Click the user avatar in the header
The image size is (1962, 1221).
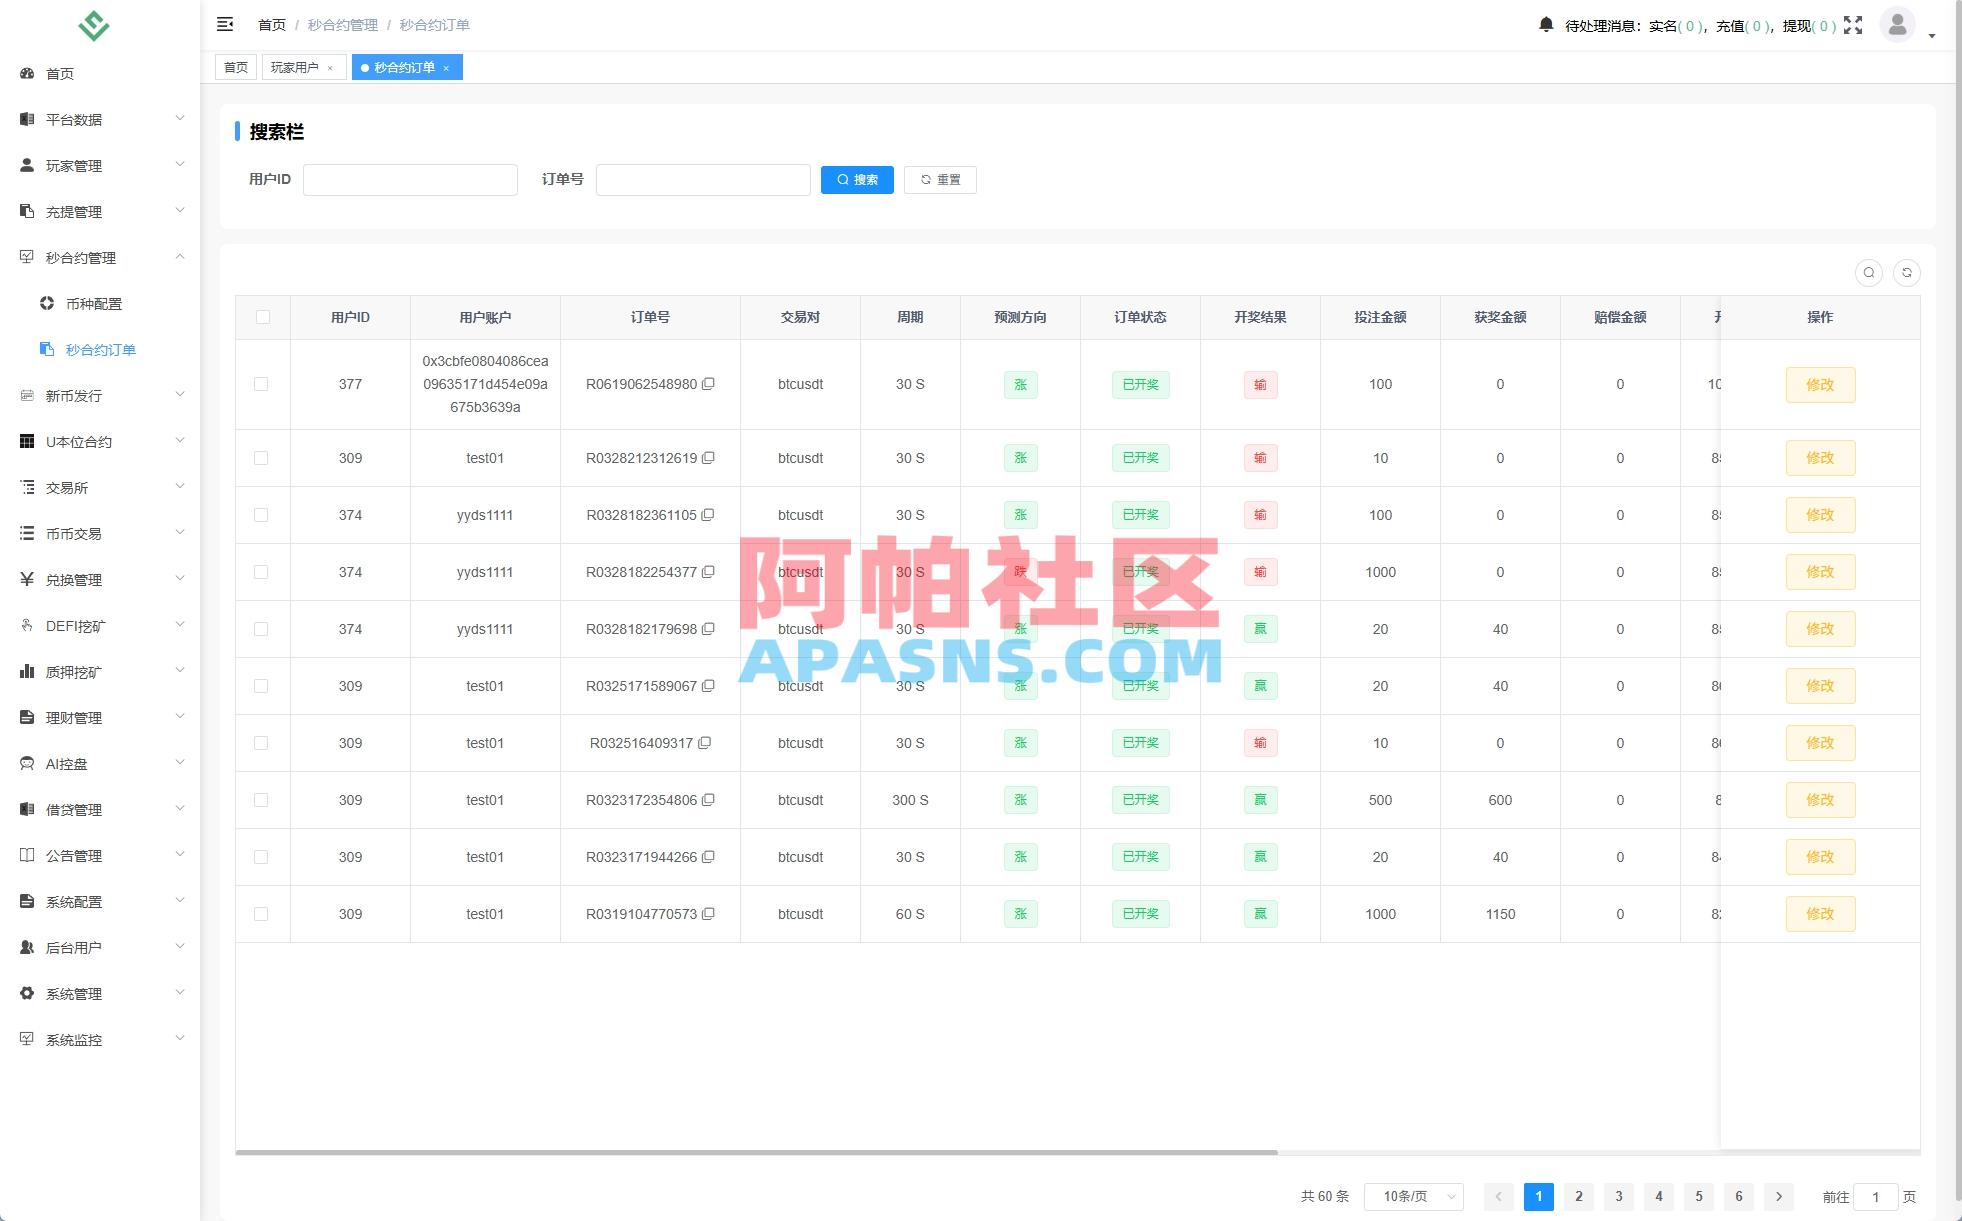[1896, 25]
